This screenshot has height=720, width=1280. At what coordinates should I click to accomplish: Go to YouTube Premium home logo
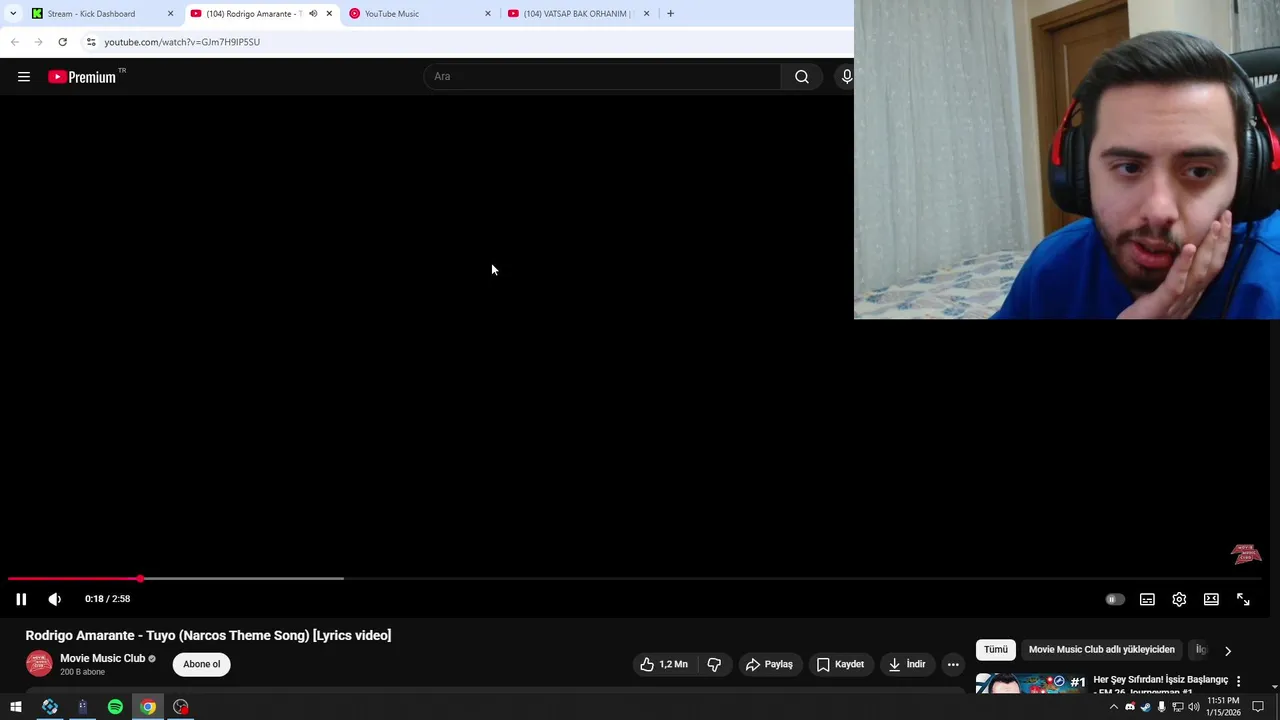(x=83, y=77)
